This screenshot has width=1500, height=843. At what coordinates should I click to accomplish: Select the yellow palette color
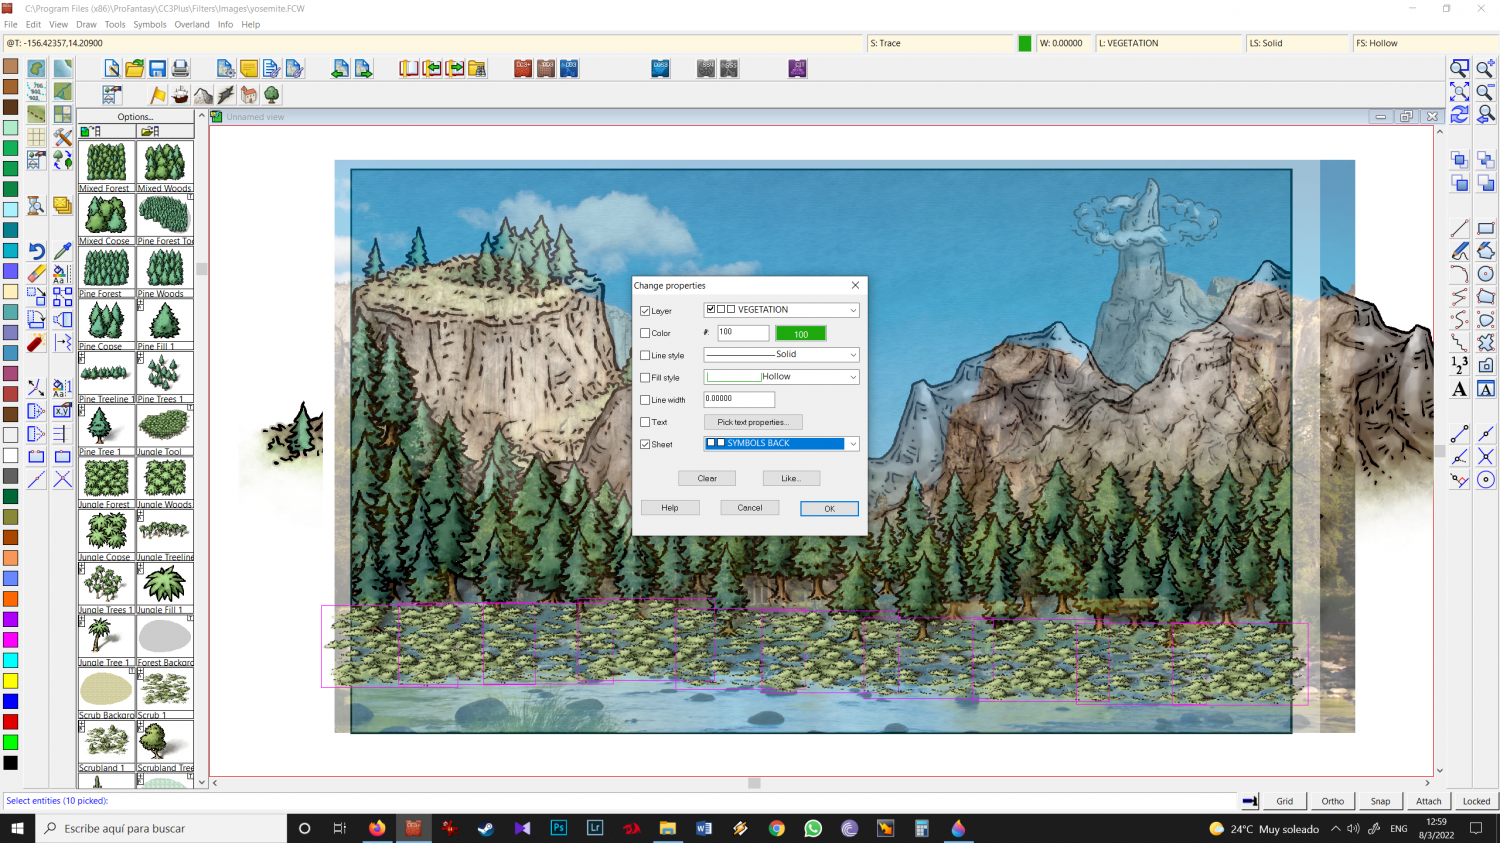coord(10,681)
